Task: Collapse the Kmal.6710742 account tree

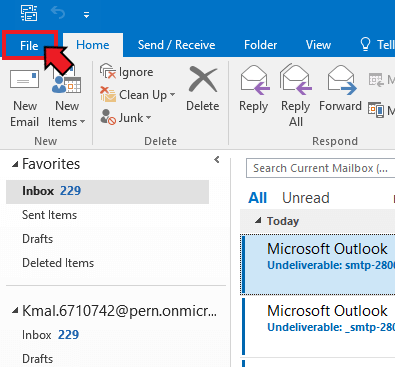Action: tap(15, 311)
